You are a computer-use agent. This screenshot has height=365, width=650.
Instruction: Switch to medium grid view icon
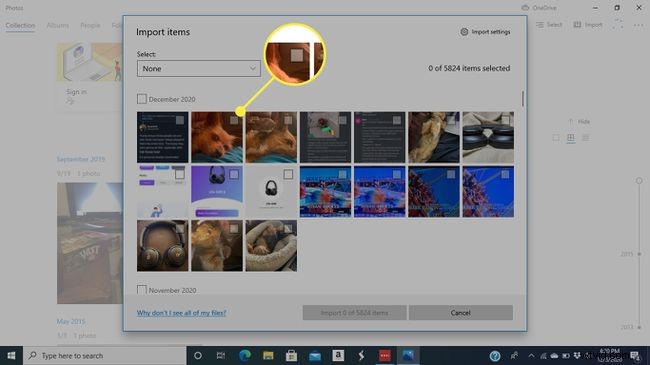(x=571, y=138)
